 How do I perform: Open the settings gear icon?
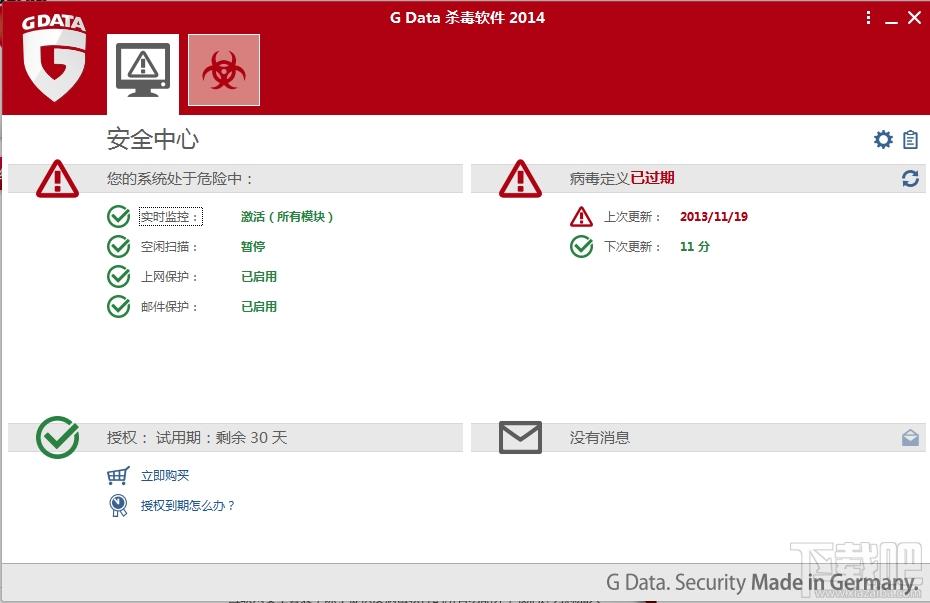point(883,139)
